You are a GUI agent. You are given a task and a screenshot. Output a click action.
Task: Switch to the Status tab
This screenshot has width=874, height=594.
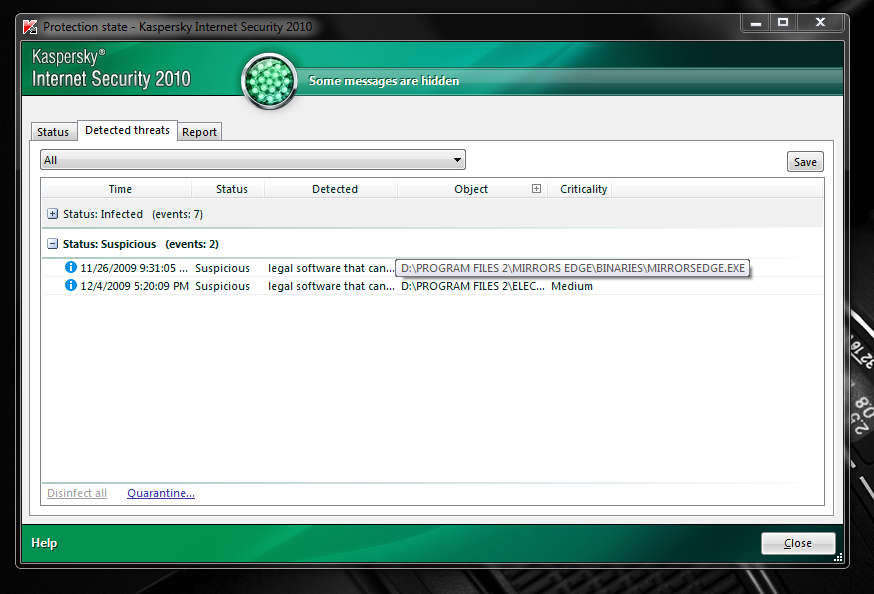click(x=53, y=132)
